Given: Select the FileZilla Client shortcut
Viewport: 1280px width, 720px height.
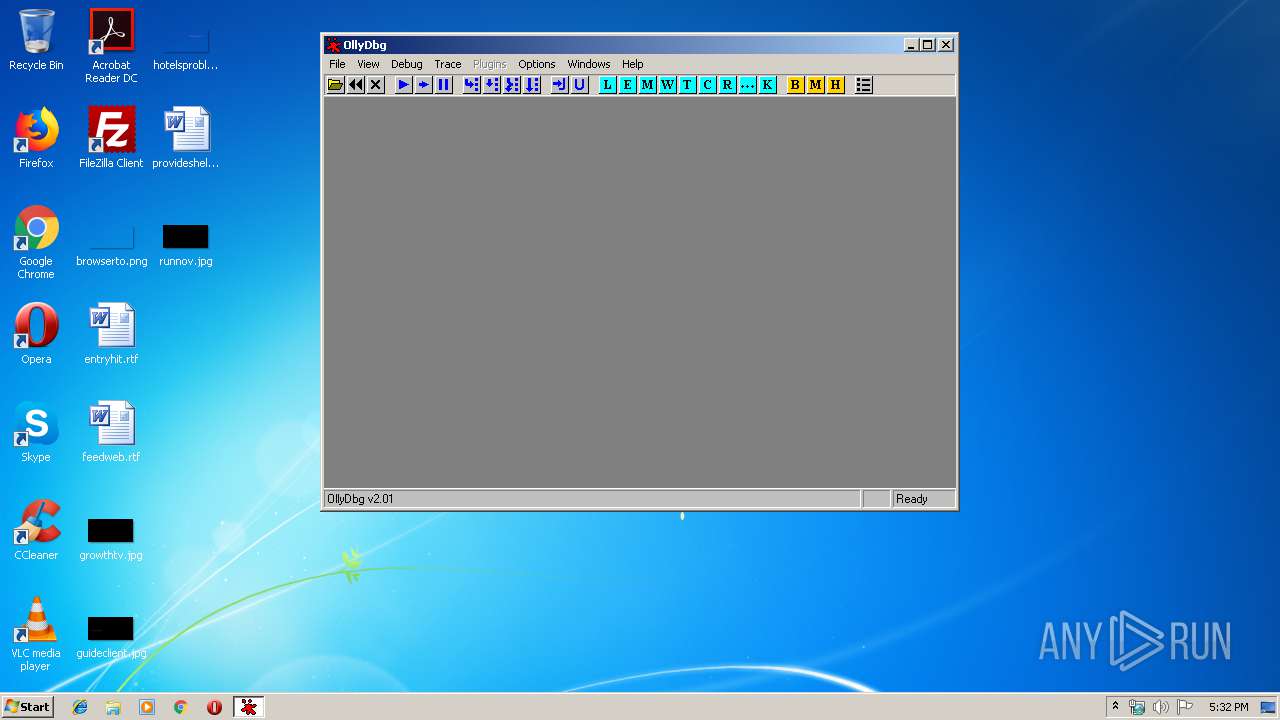Looking at the screenshot, I should pos(111,138).
